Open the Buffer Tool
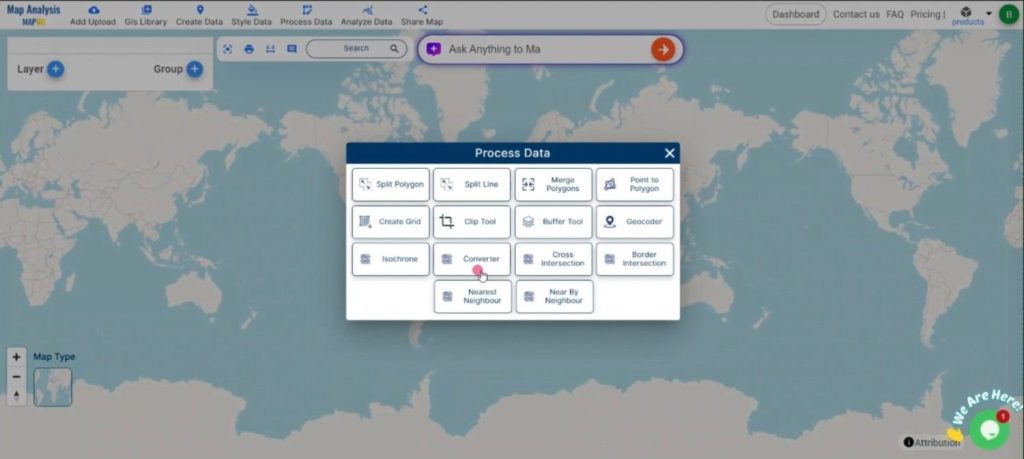1024x459 pixels. tap(553, 222)
